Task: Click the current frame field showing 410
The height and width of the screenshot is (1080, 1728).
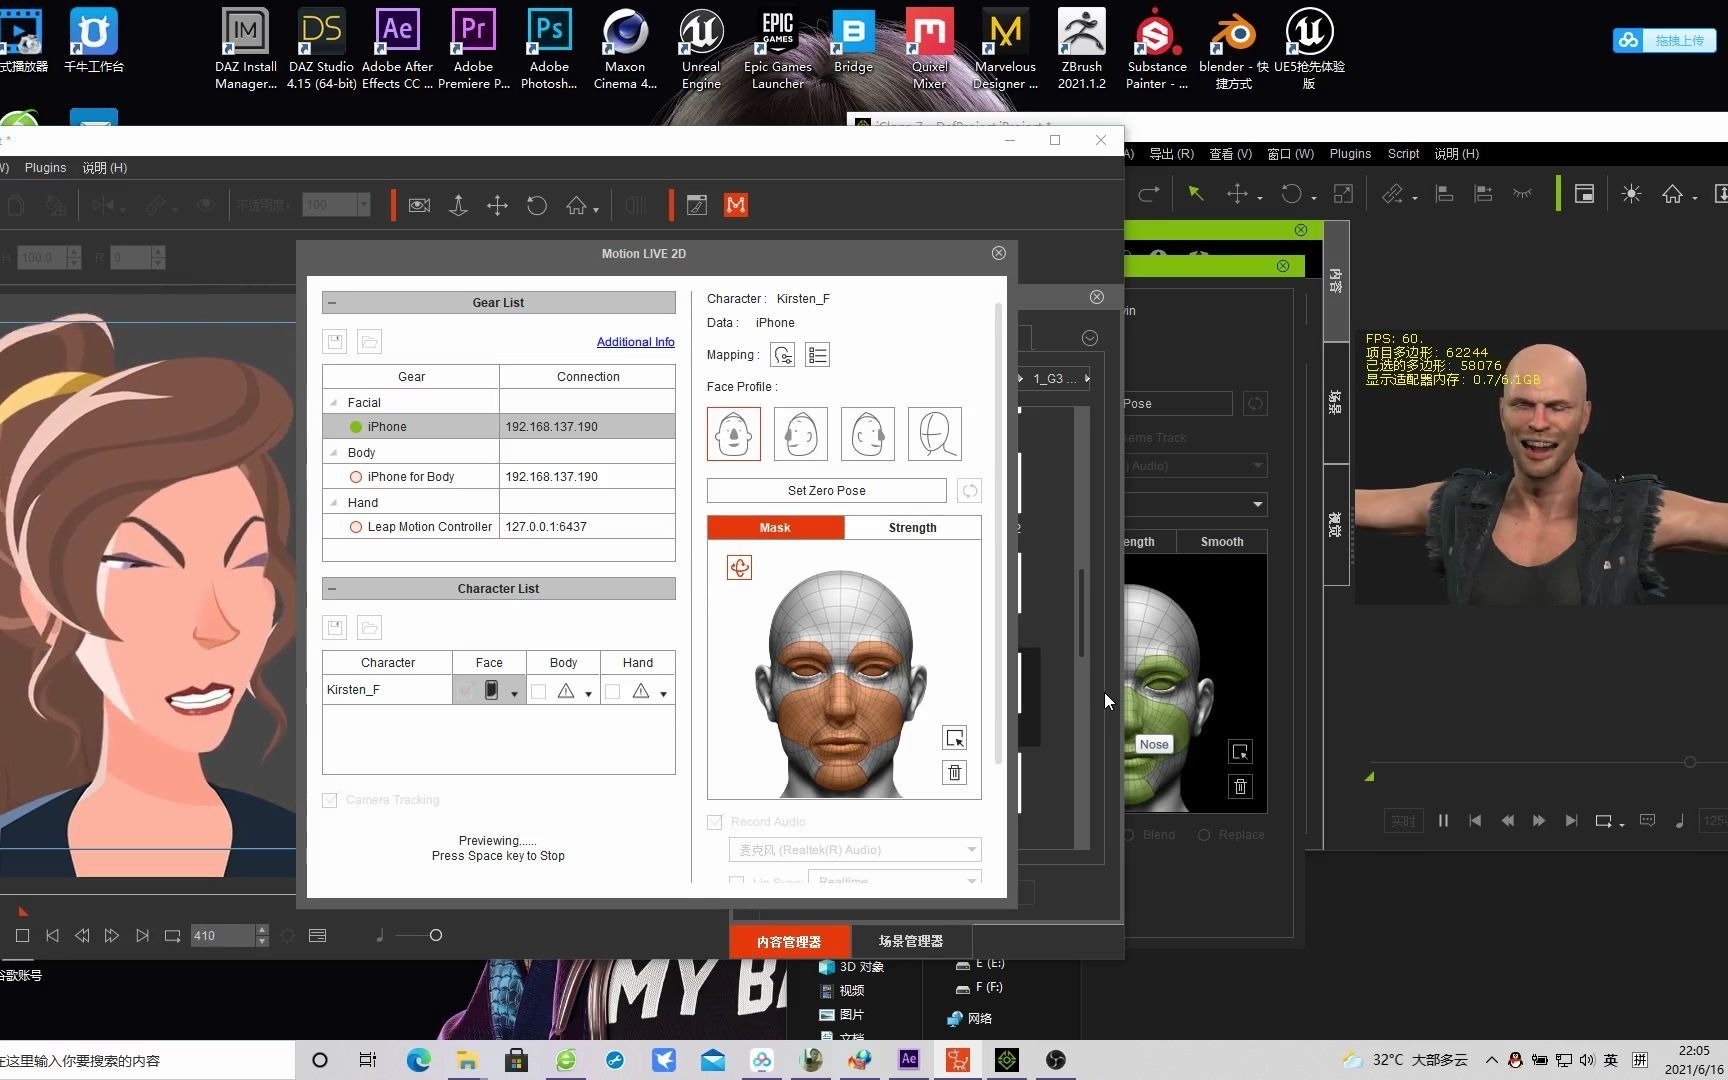Action: tap(222, 936)
